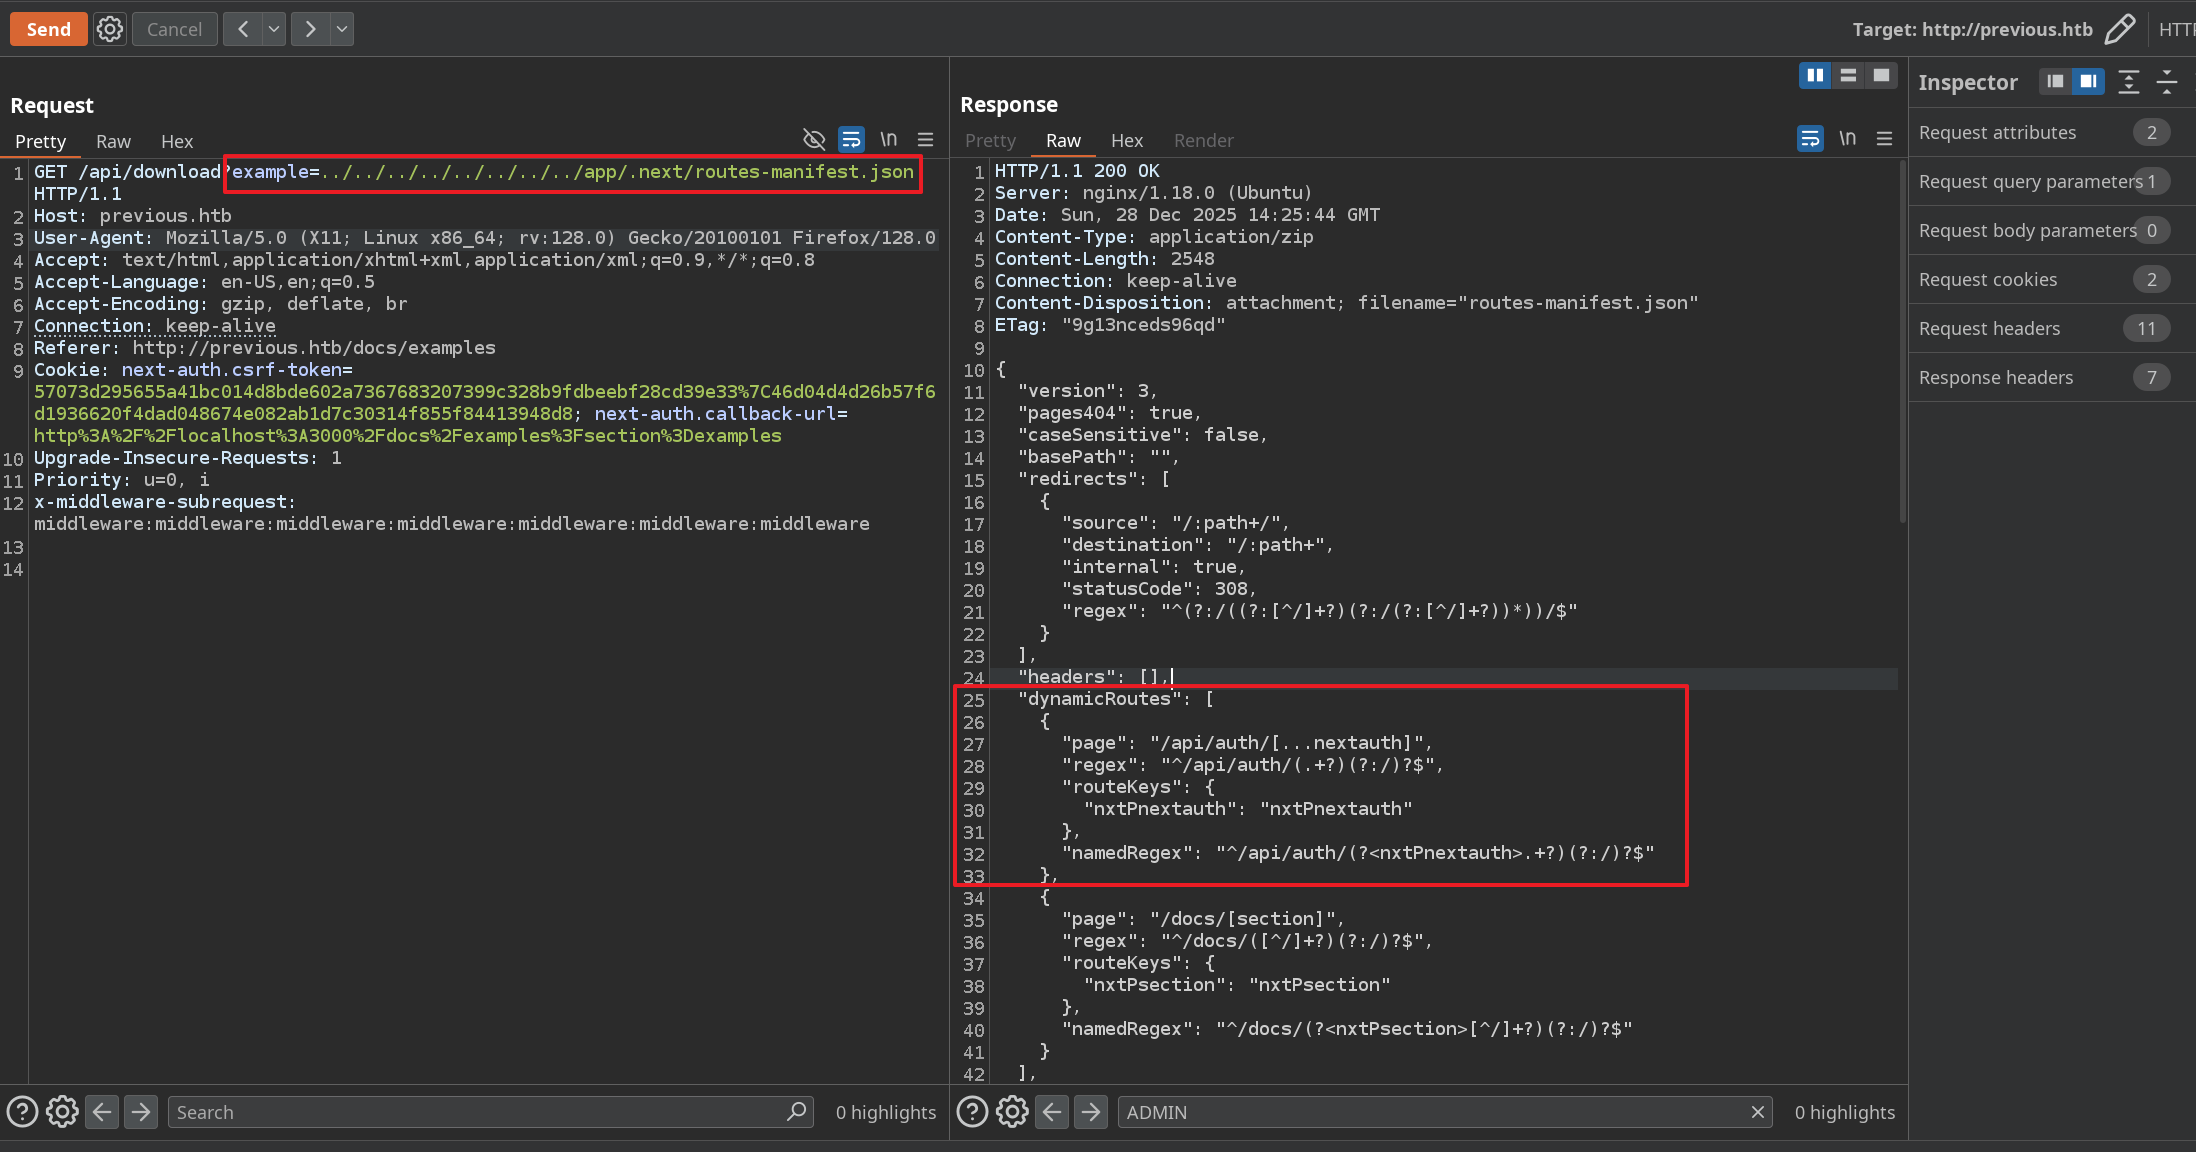Open the history forward dropdown arrow
This screenshot has height=1152, width=2196.
pyautogui.click(x=342, y=29)
